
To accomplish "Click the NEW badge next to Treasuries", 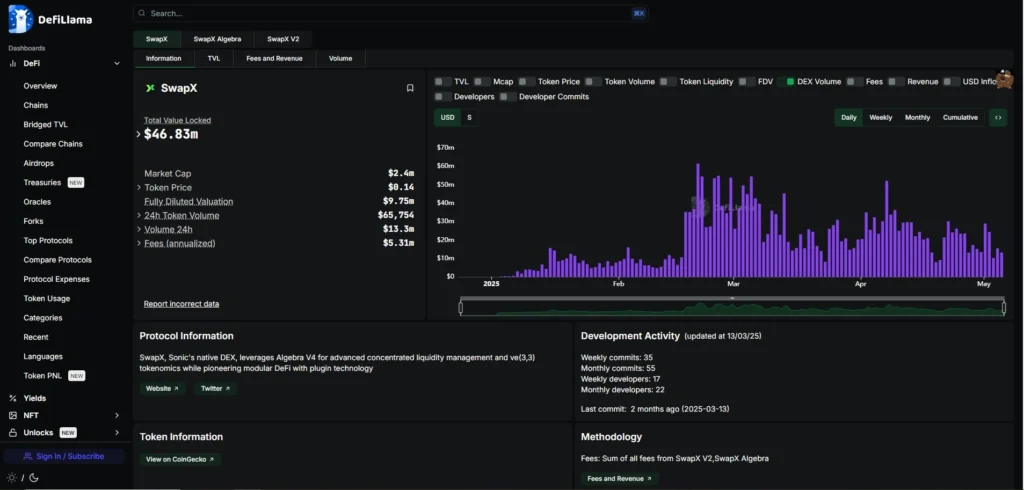I will click(x=76, y=183).
